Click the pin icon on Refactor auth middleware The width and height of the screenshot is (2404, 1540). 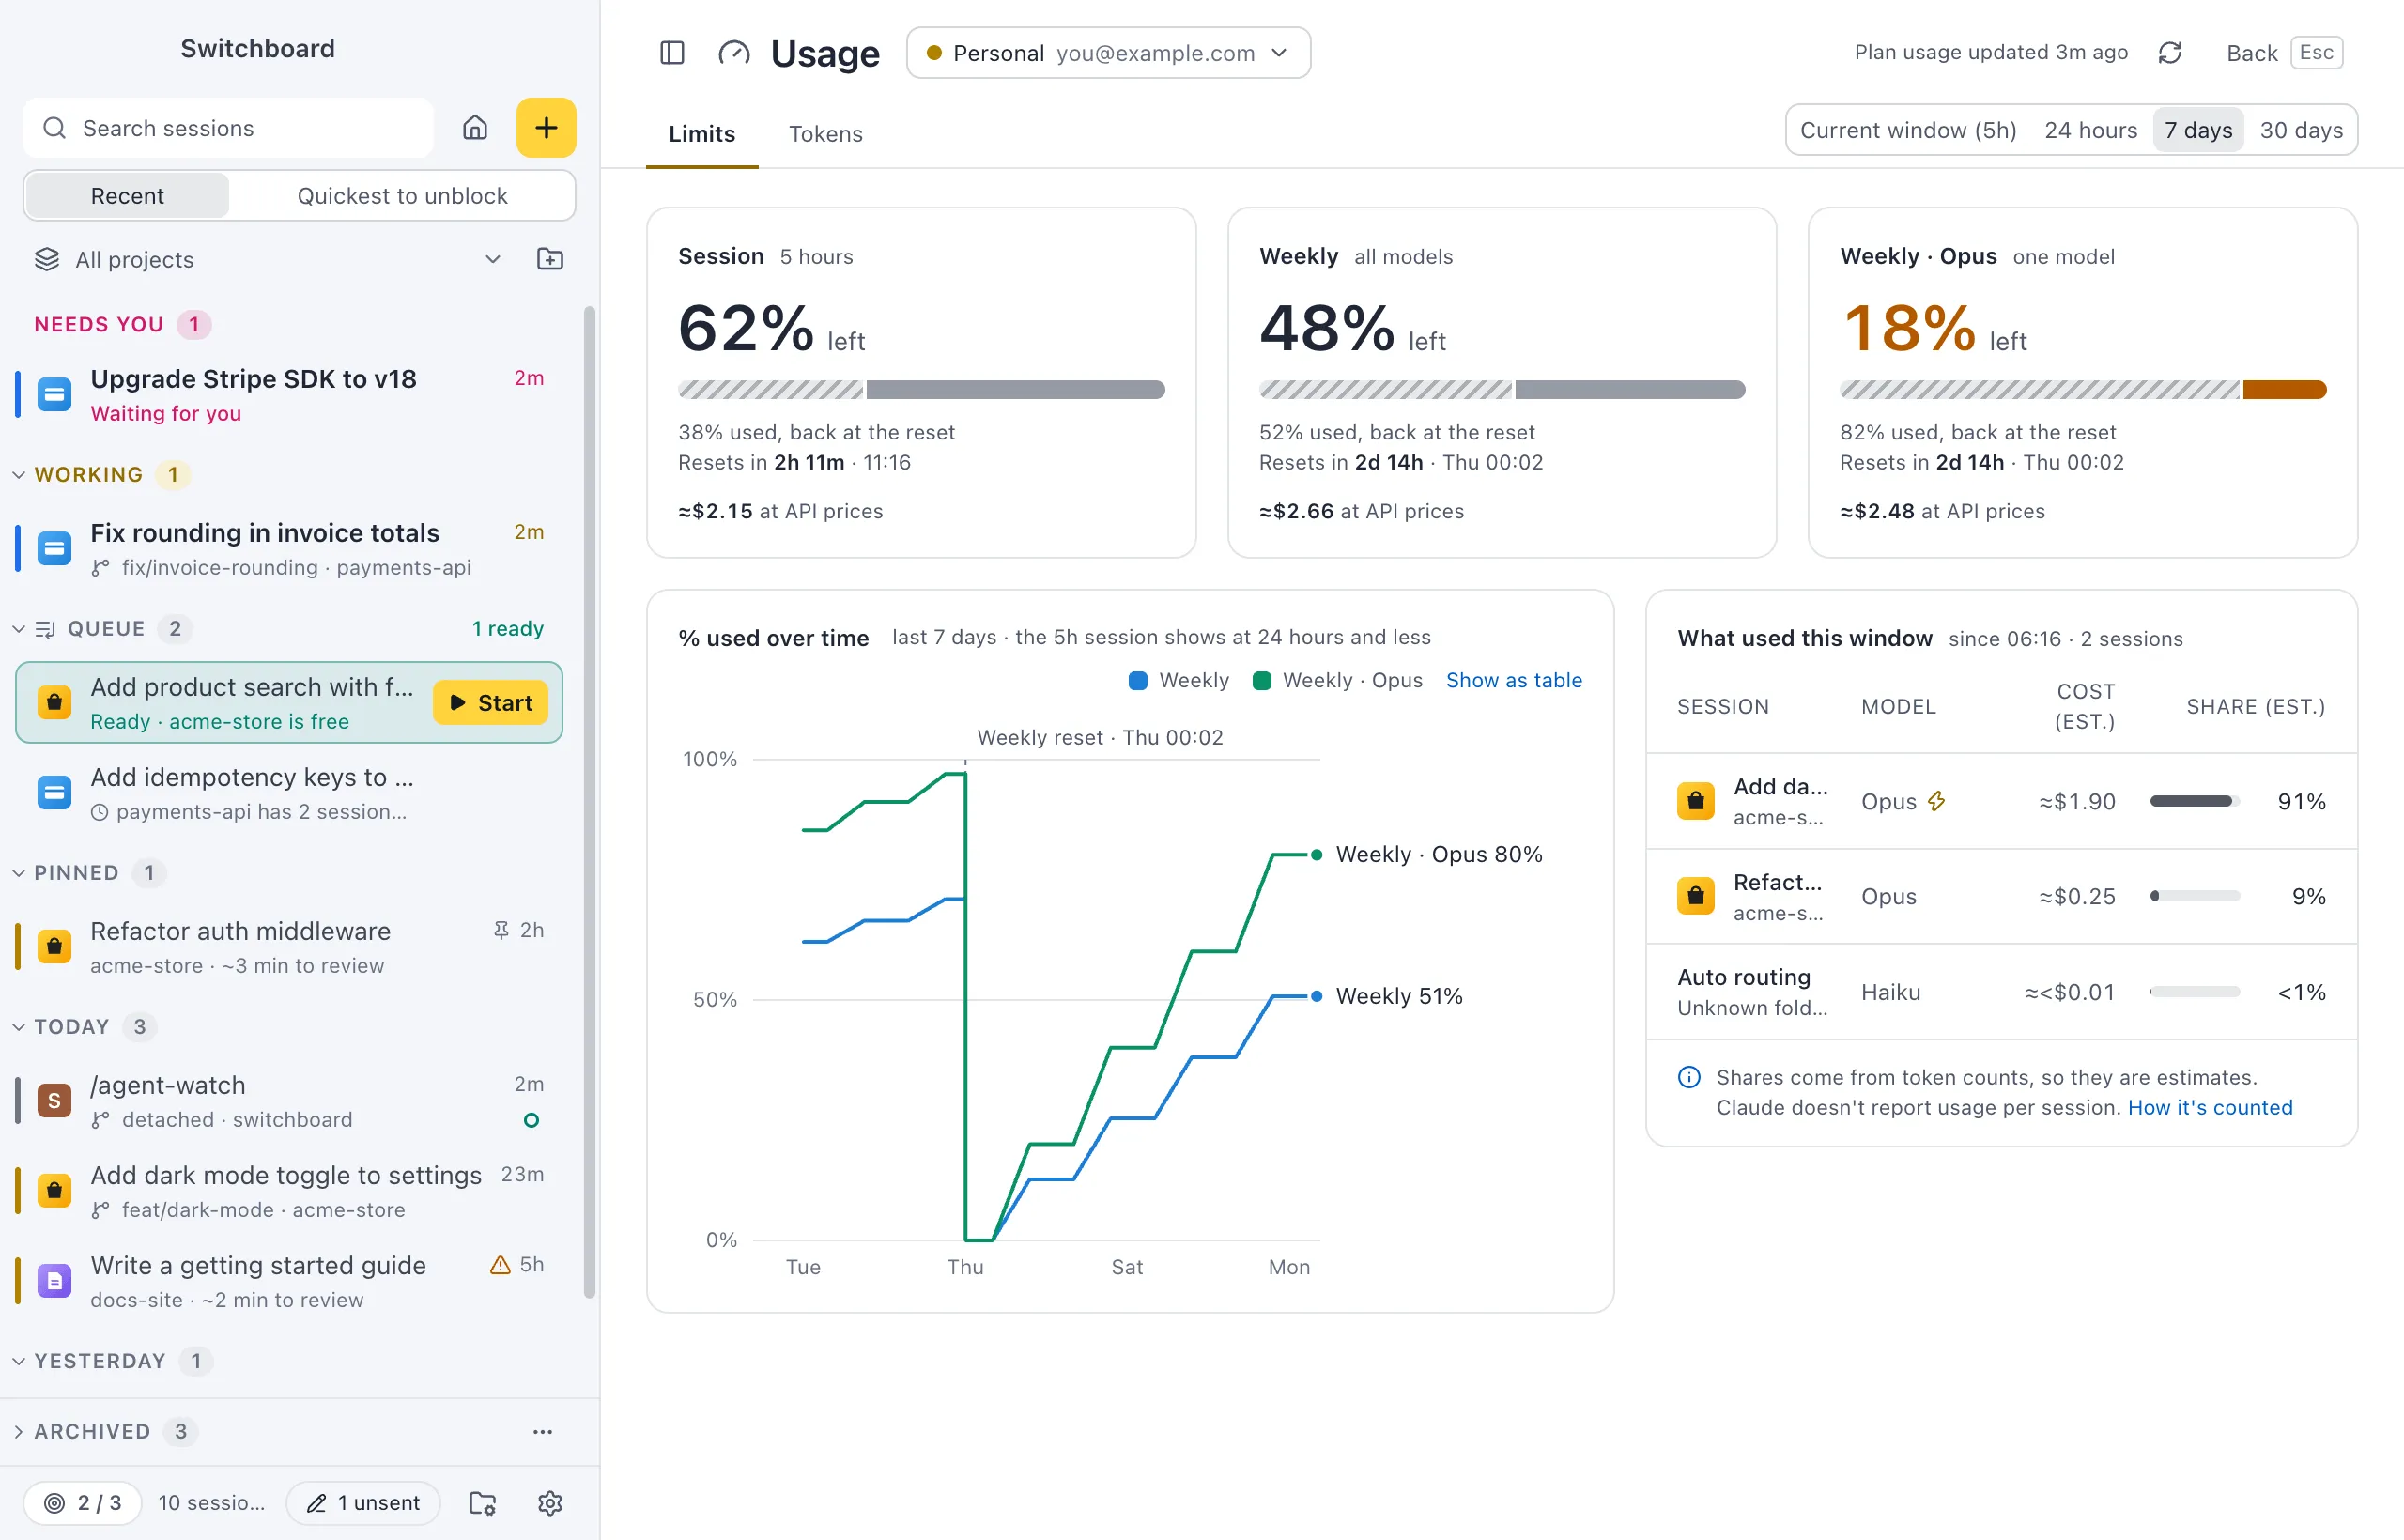point(501,931)
